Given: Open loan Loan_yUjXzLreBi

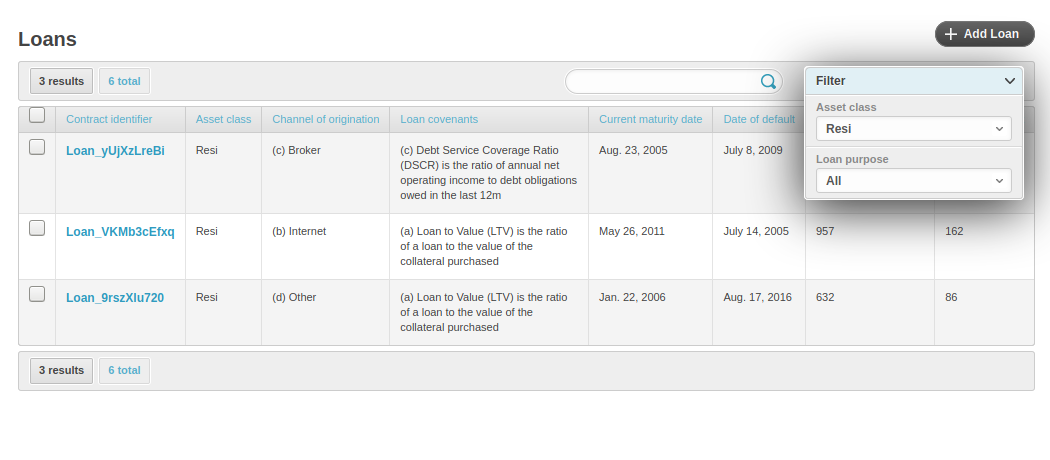Looking at the screenshot, I should coord(115,151).
